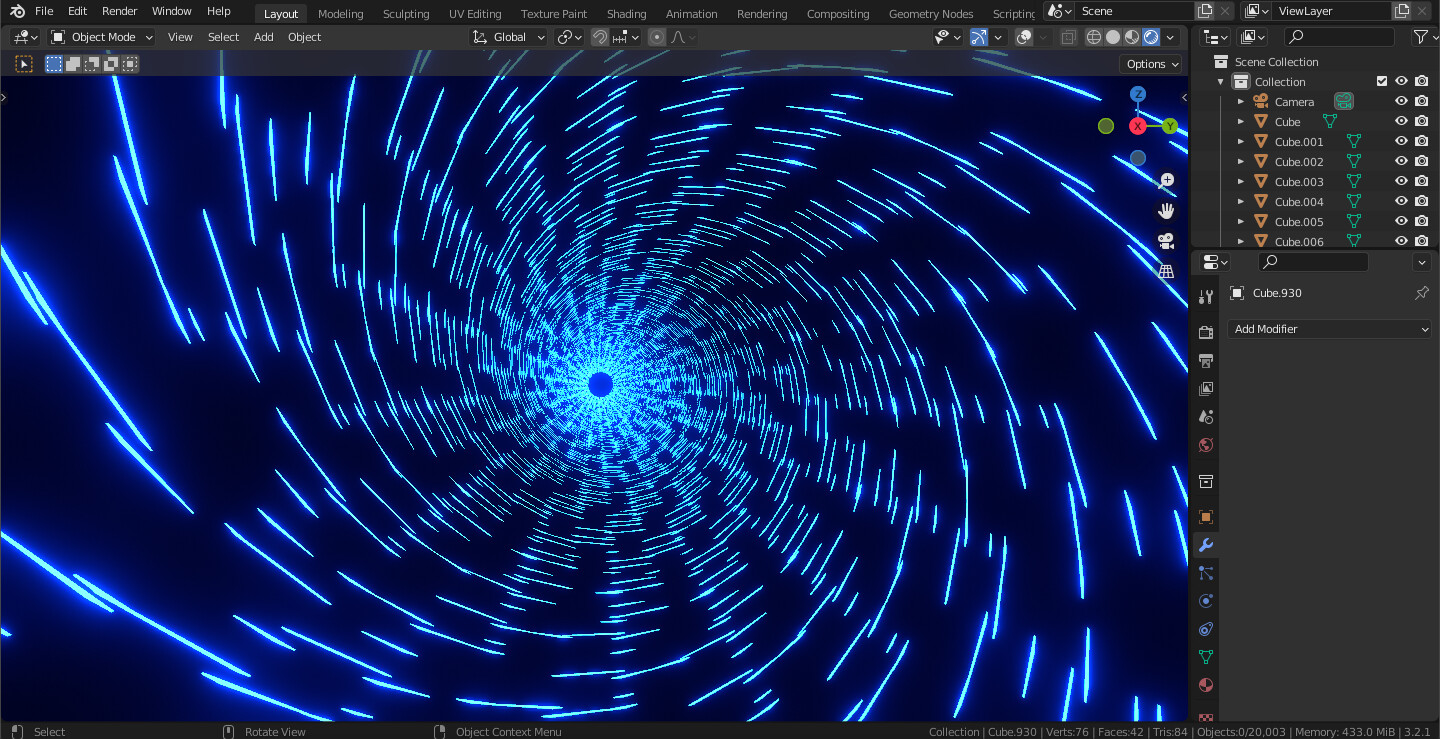Uncheck the Collection checkbox in the Outliner
Image resolution: width=1440 pixels, height=739 pixels.
pyautogui.click(x=1382, y=81)
